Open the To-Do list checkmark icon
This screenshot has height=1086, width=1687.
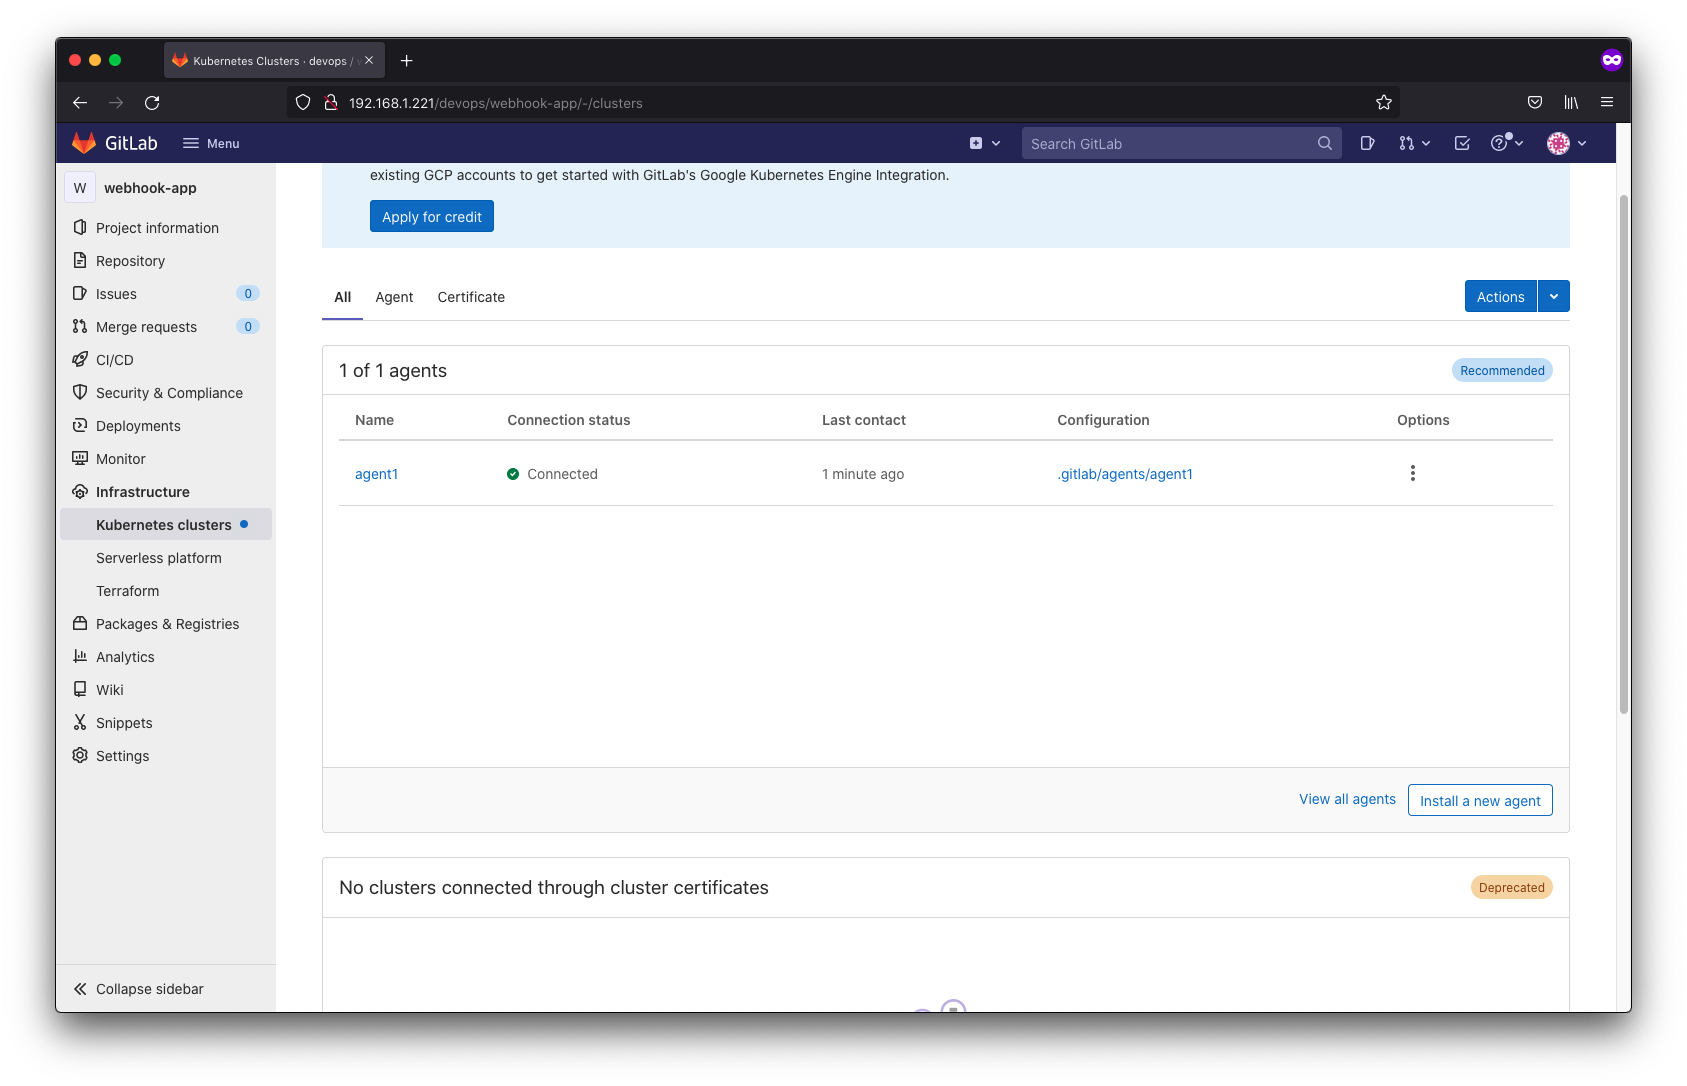click(x=1462, y=143)
